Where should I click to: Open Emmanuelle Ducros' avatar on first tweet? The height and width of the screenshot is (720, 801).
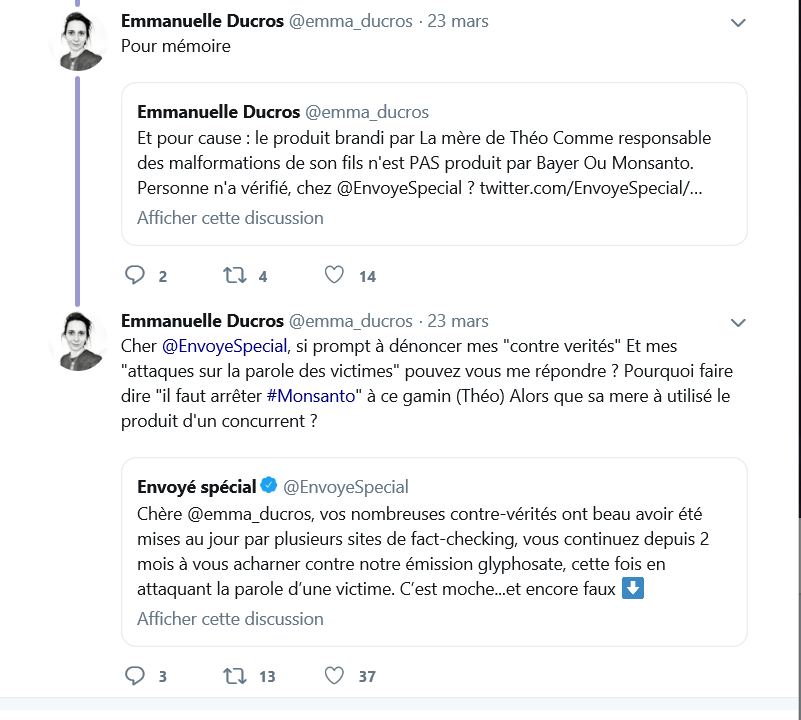click(x=78, y=43)
